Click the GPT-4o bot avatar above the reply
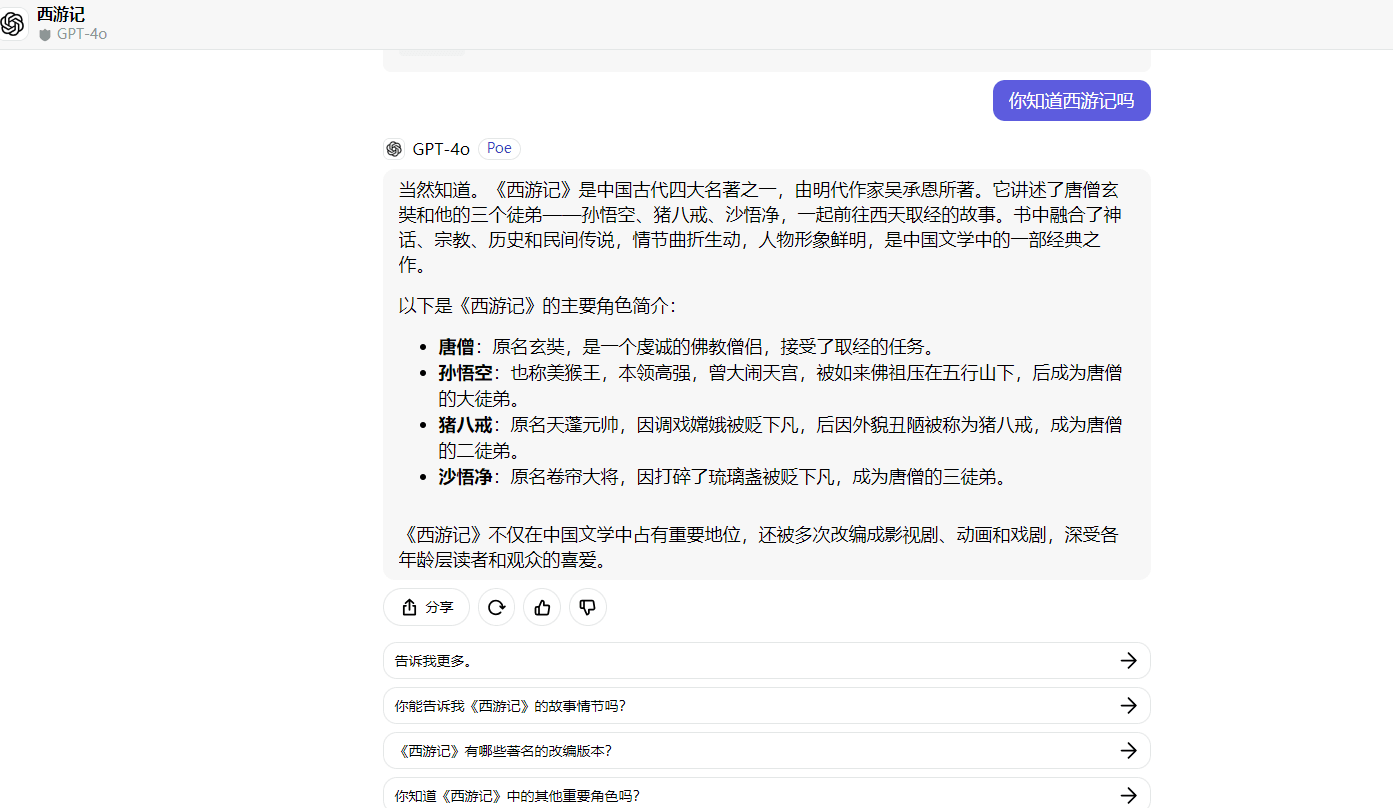Viewport: 1393px width, 808px height. tap(394, 149)
